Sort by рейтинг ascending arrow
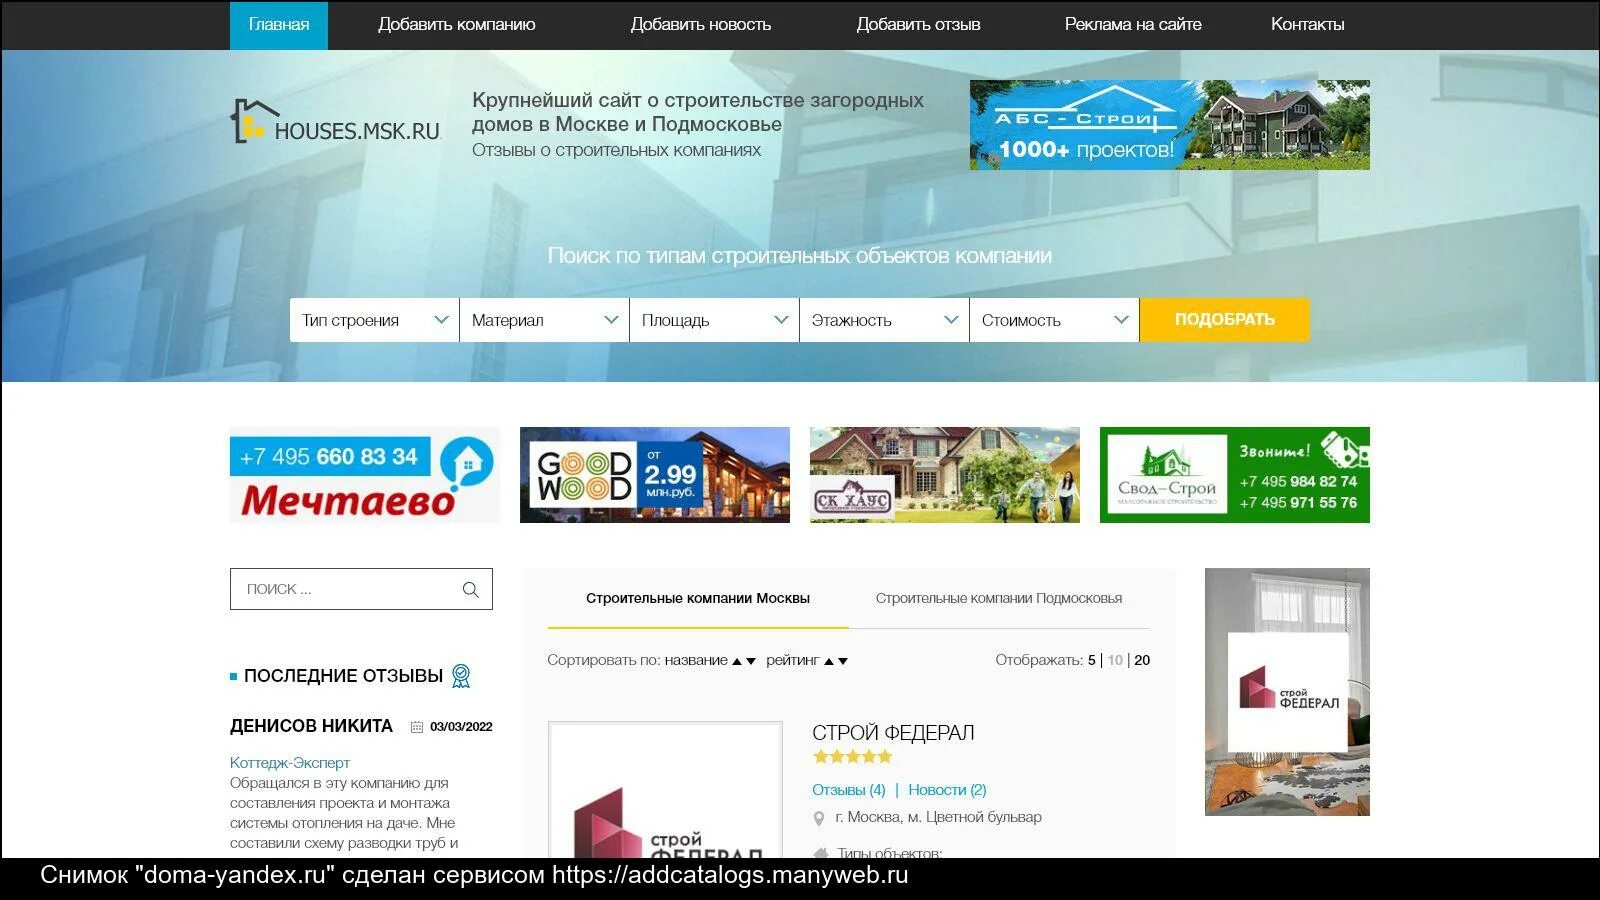Image resolution: width=1600 pixels, height=900 pixels. click(x=829, y=661)
